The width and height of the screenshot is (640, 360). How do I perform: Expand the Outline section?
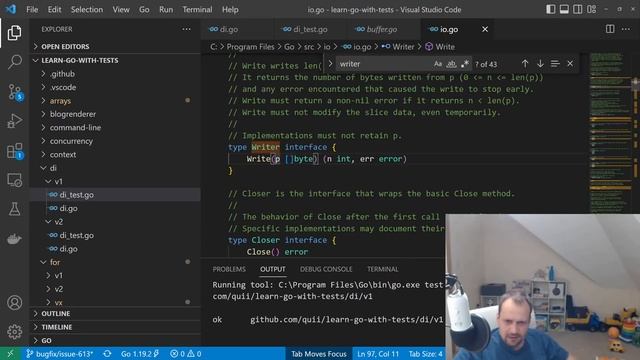point(115,313)
